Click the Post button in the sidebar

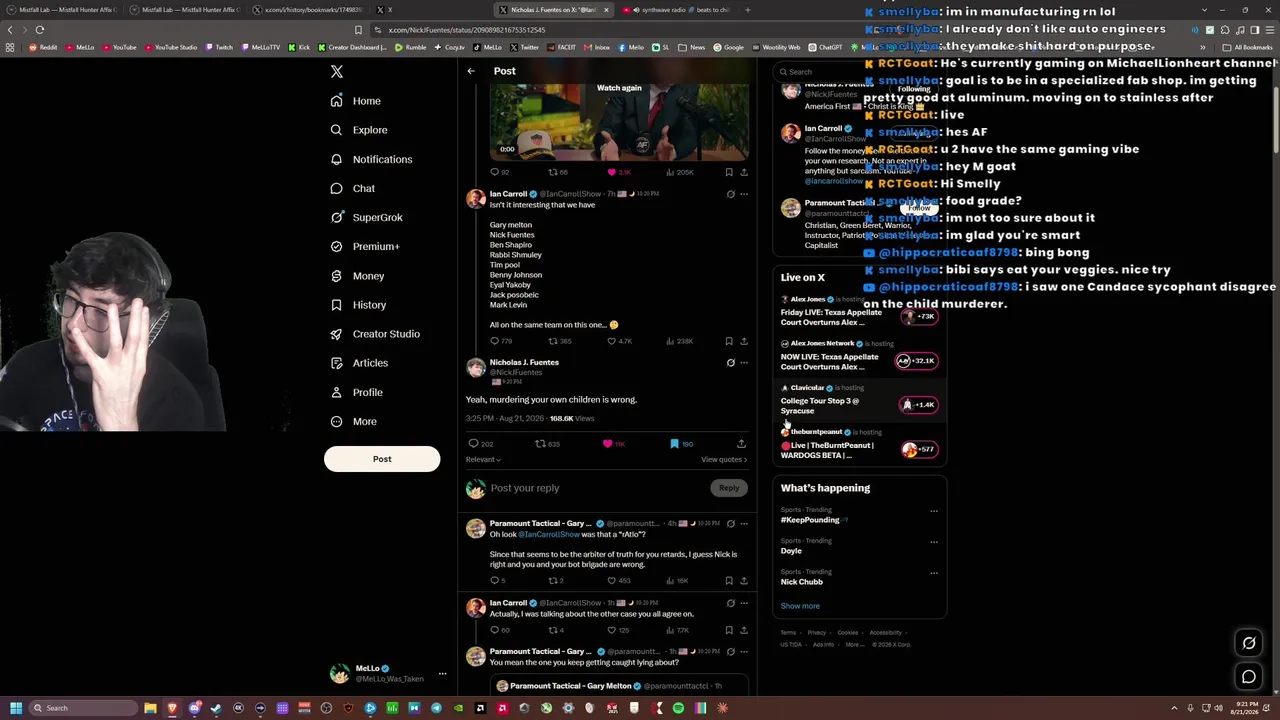tap(382, 459)
